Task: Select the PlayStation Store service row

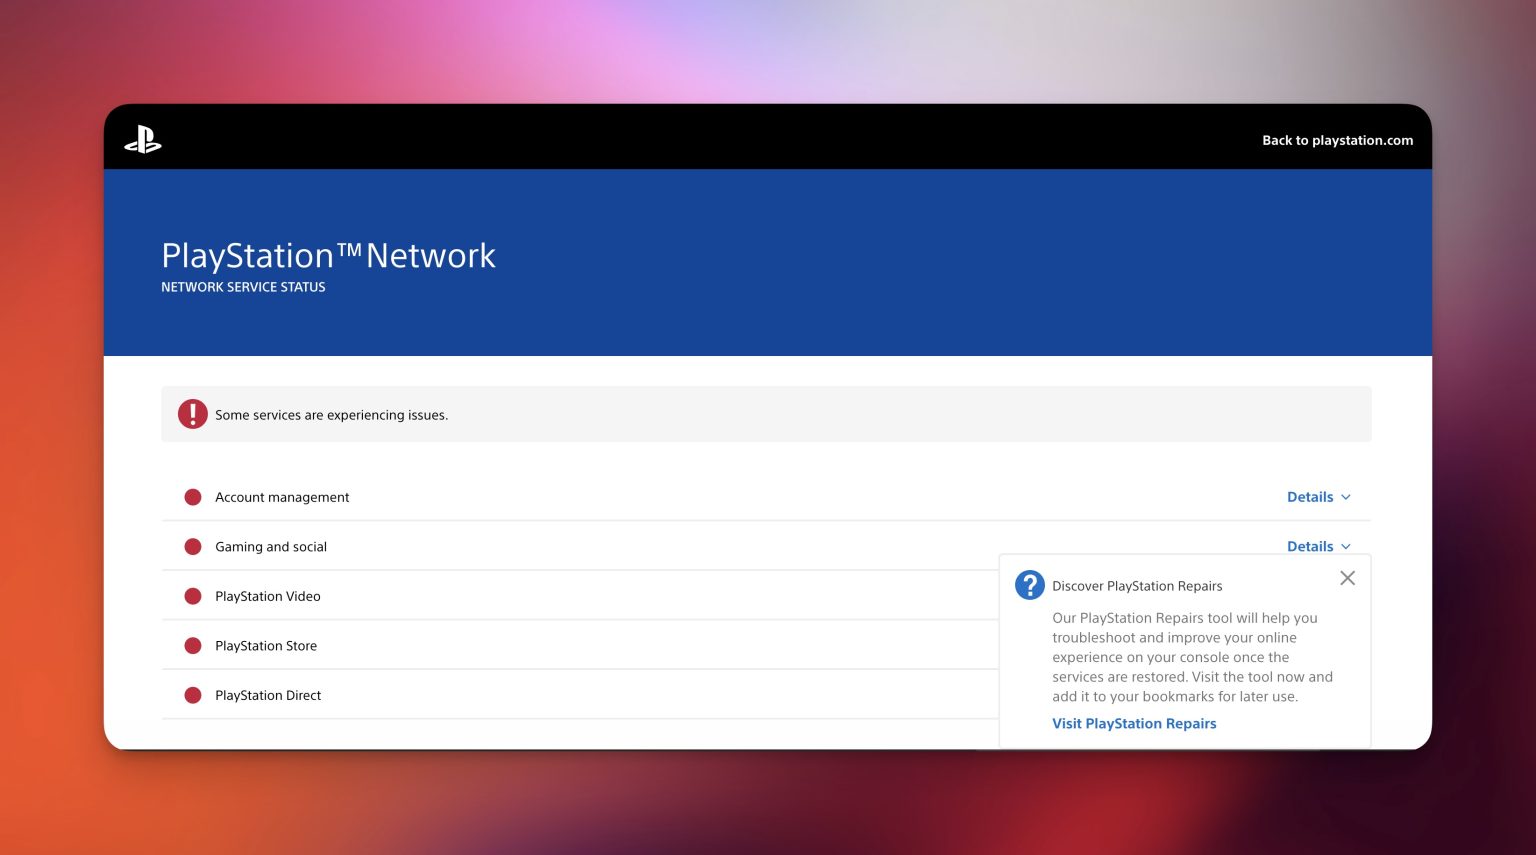Action: (266, 646)
